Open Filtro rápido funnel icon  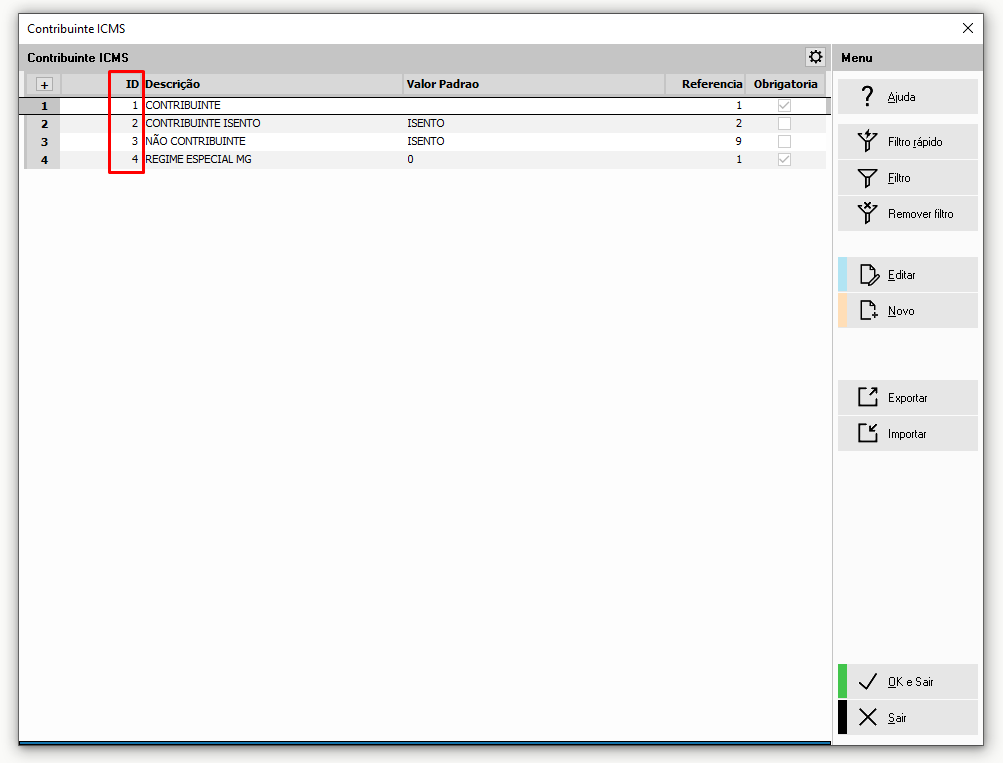pyautogui.click(x=867, y=142)
